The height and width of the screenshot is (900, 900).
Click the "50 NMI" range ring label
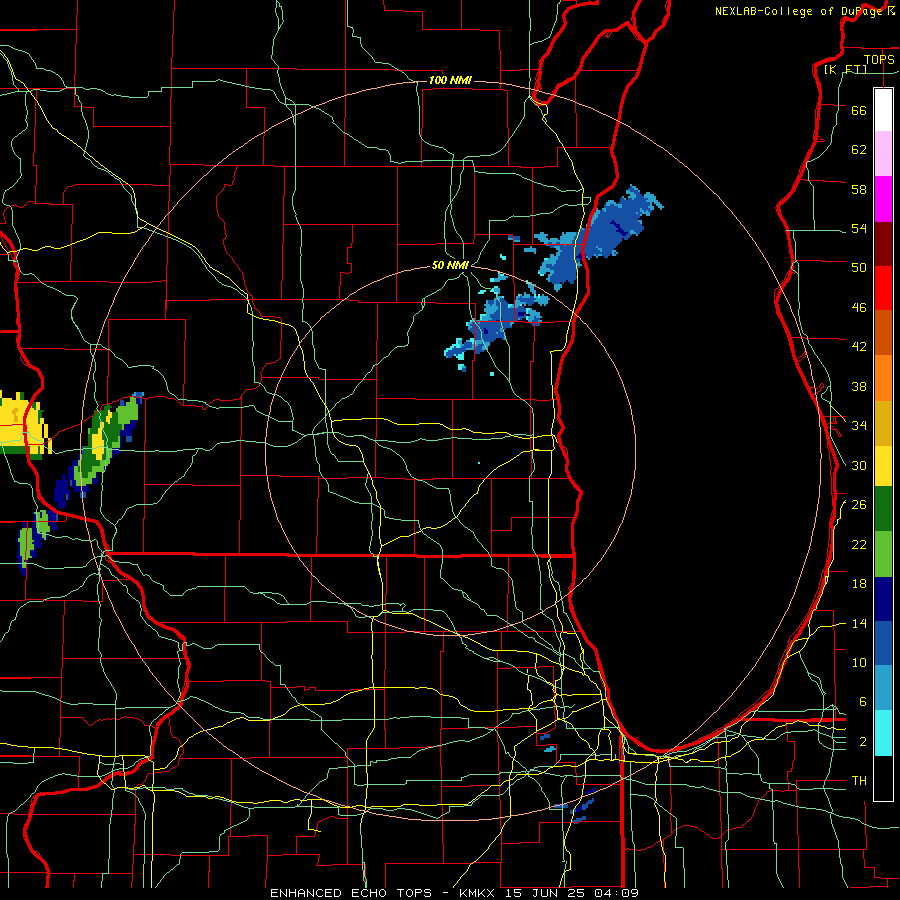click(x=450, y=265)
